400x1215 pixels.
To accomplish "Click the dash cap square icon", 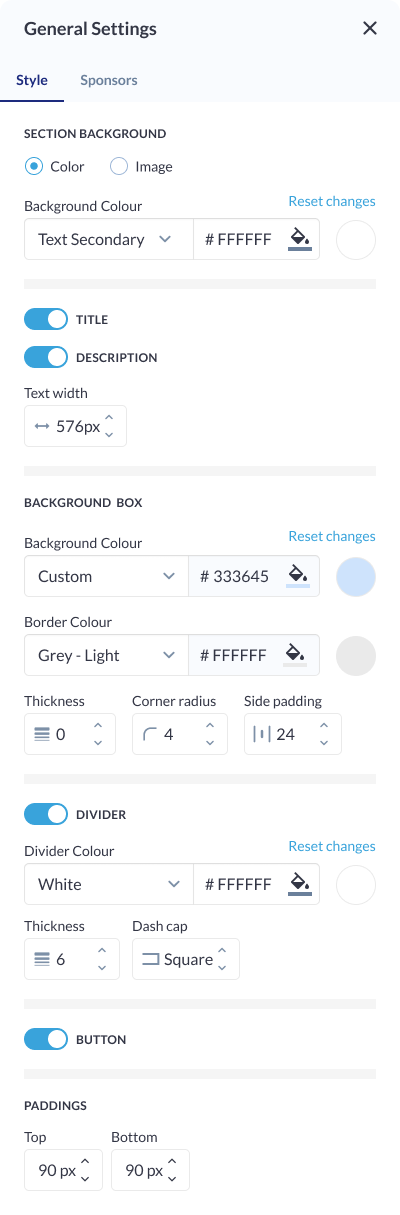I will (151, 959).
